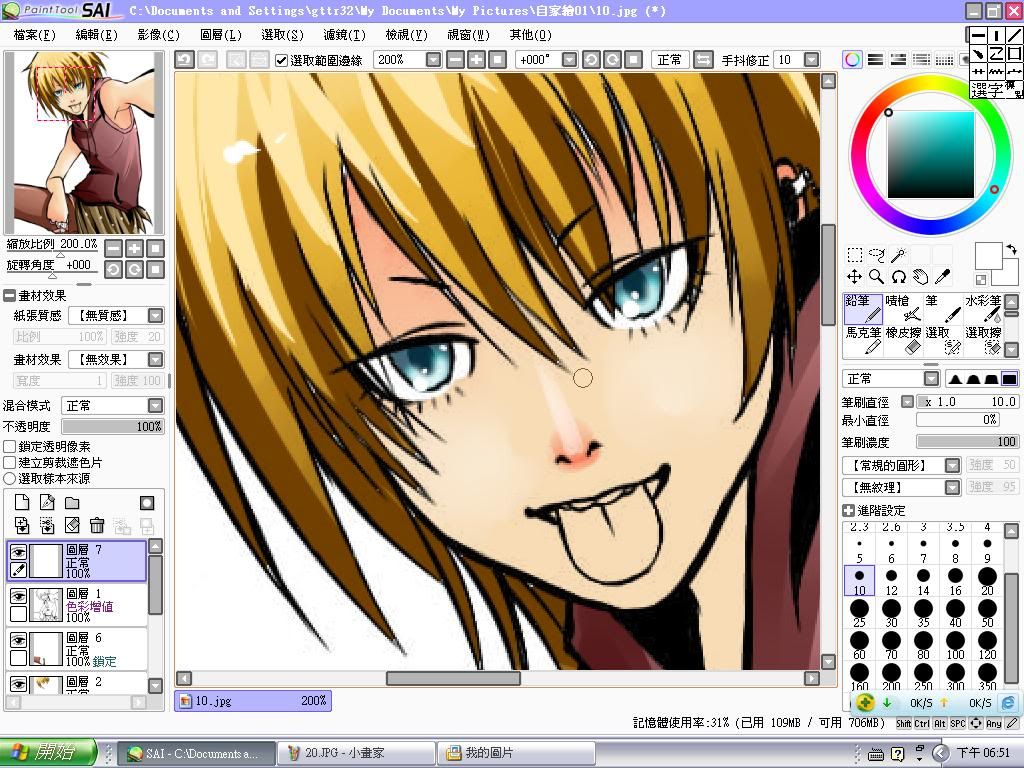Show the color wheel panel icon

click(852, 60)
